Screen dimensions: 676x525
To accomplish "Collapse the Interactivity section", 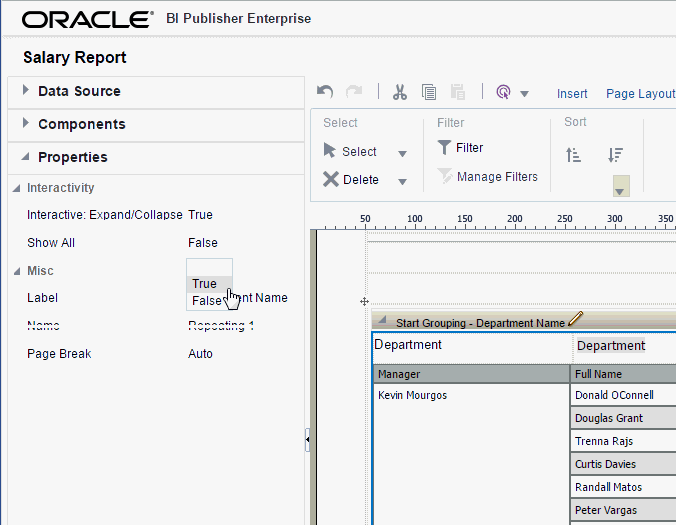I will [17, 188].
